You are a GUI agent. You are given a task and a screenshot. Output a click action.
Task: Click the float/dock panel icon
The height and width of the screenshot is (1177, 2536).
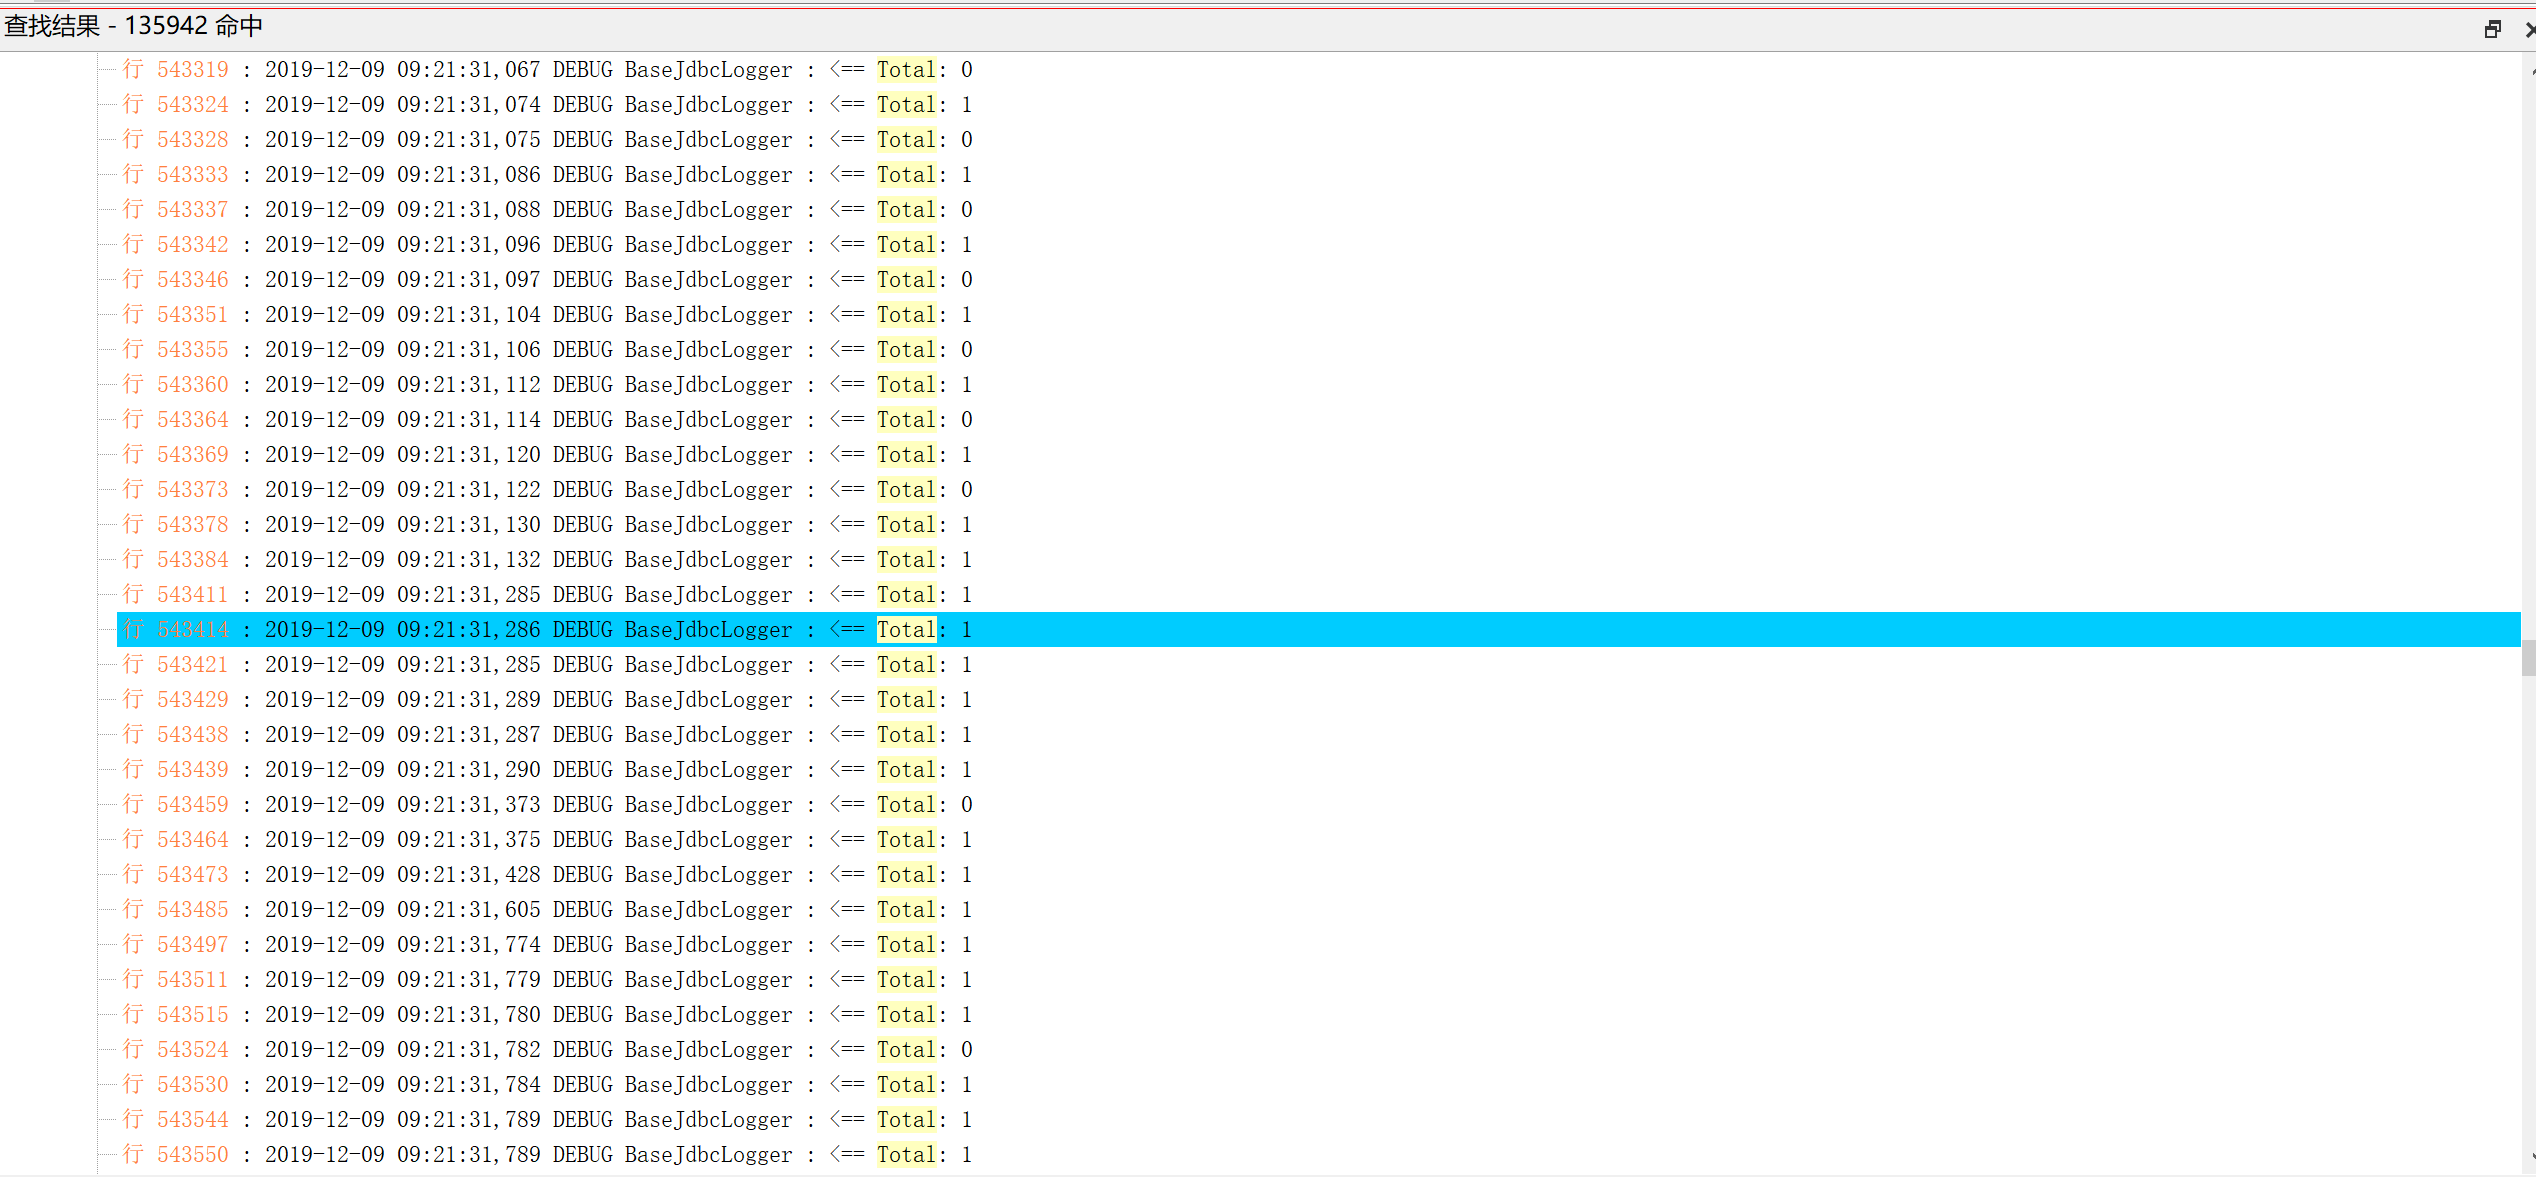coord(2491,29)
